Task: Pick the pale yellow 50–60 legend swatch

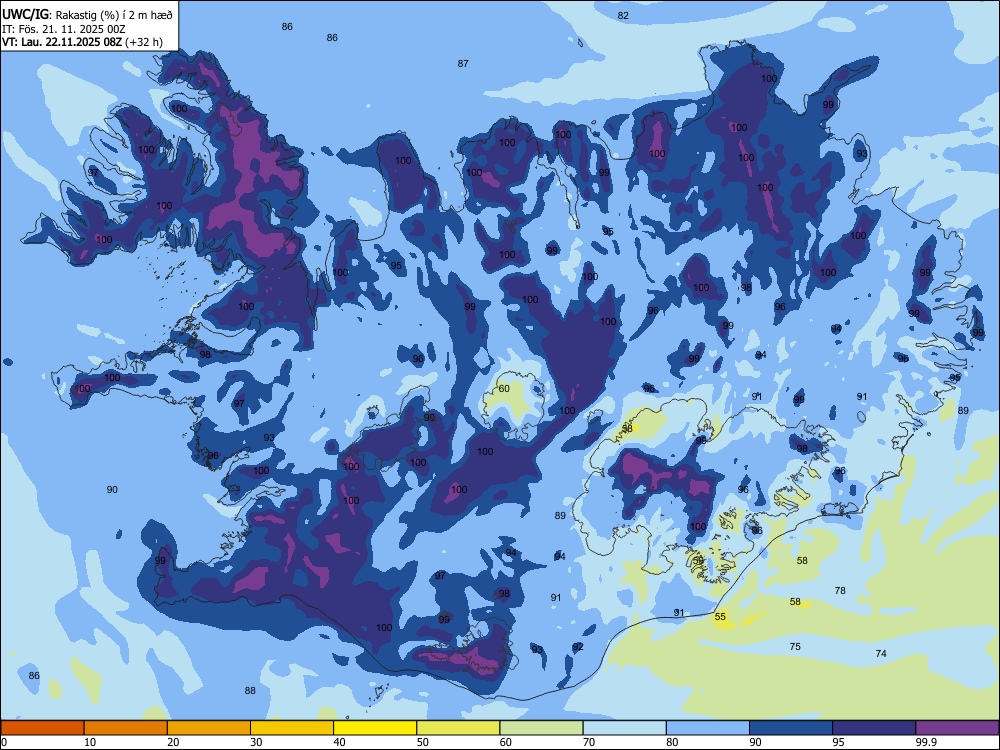Action: click(x=458, y=728)
